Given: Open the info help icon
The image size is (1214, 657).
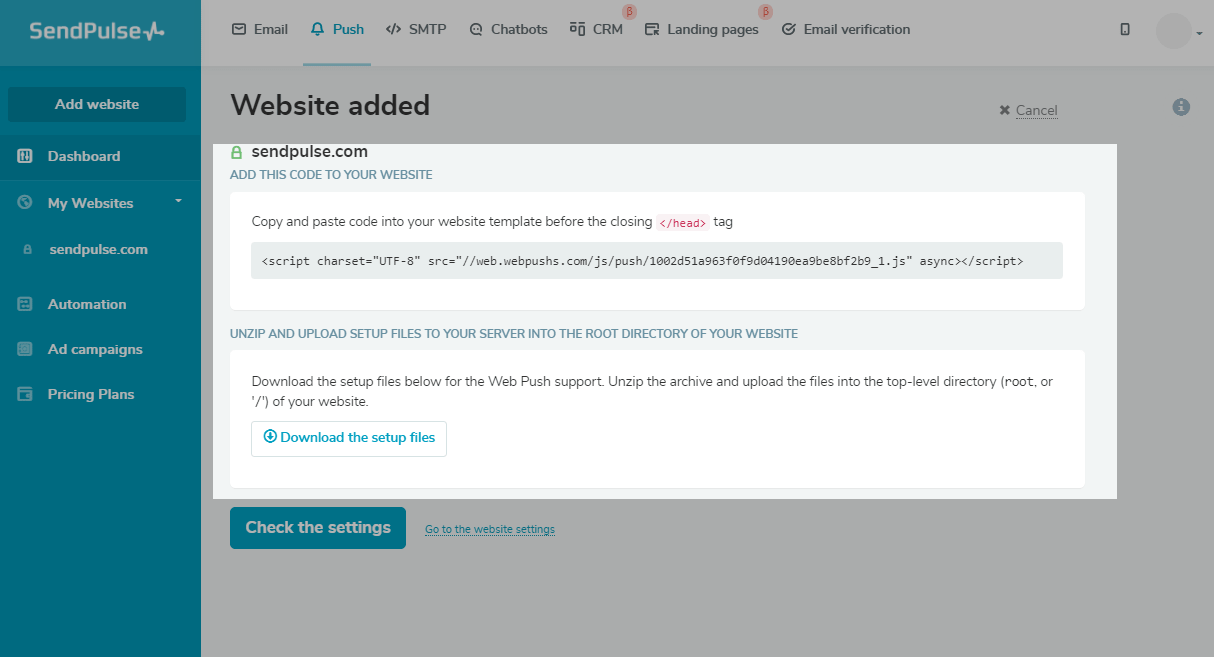Looking at the screenshot, I should [x=1181, y=107].
